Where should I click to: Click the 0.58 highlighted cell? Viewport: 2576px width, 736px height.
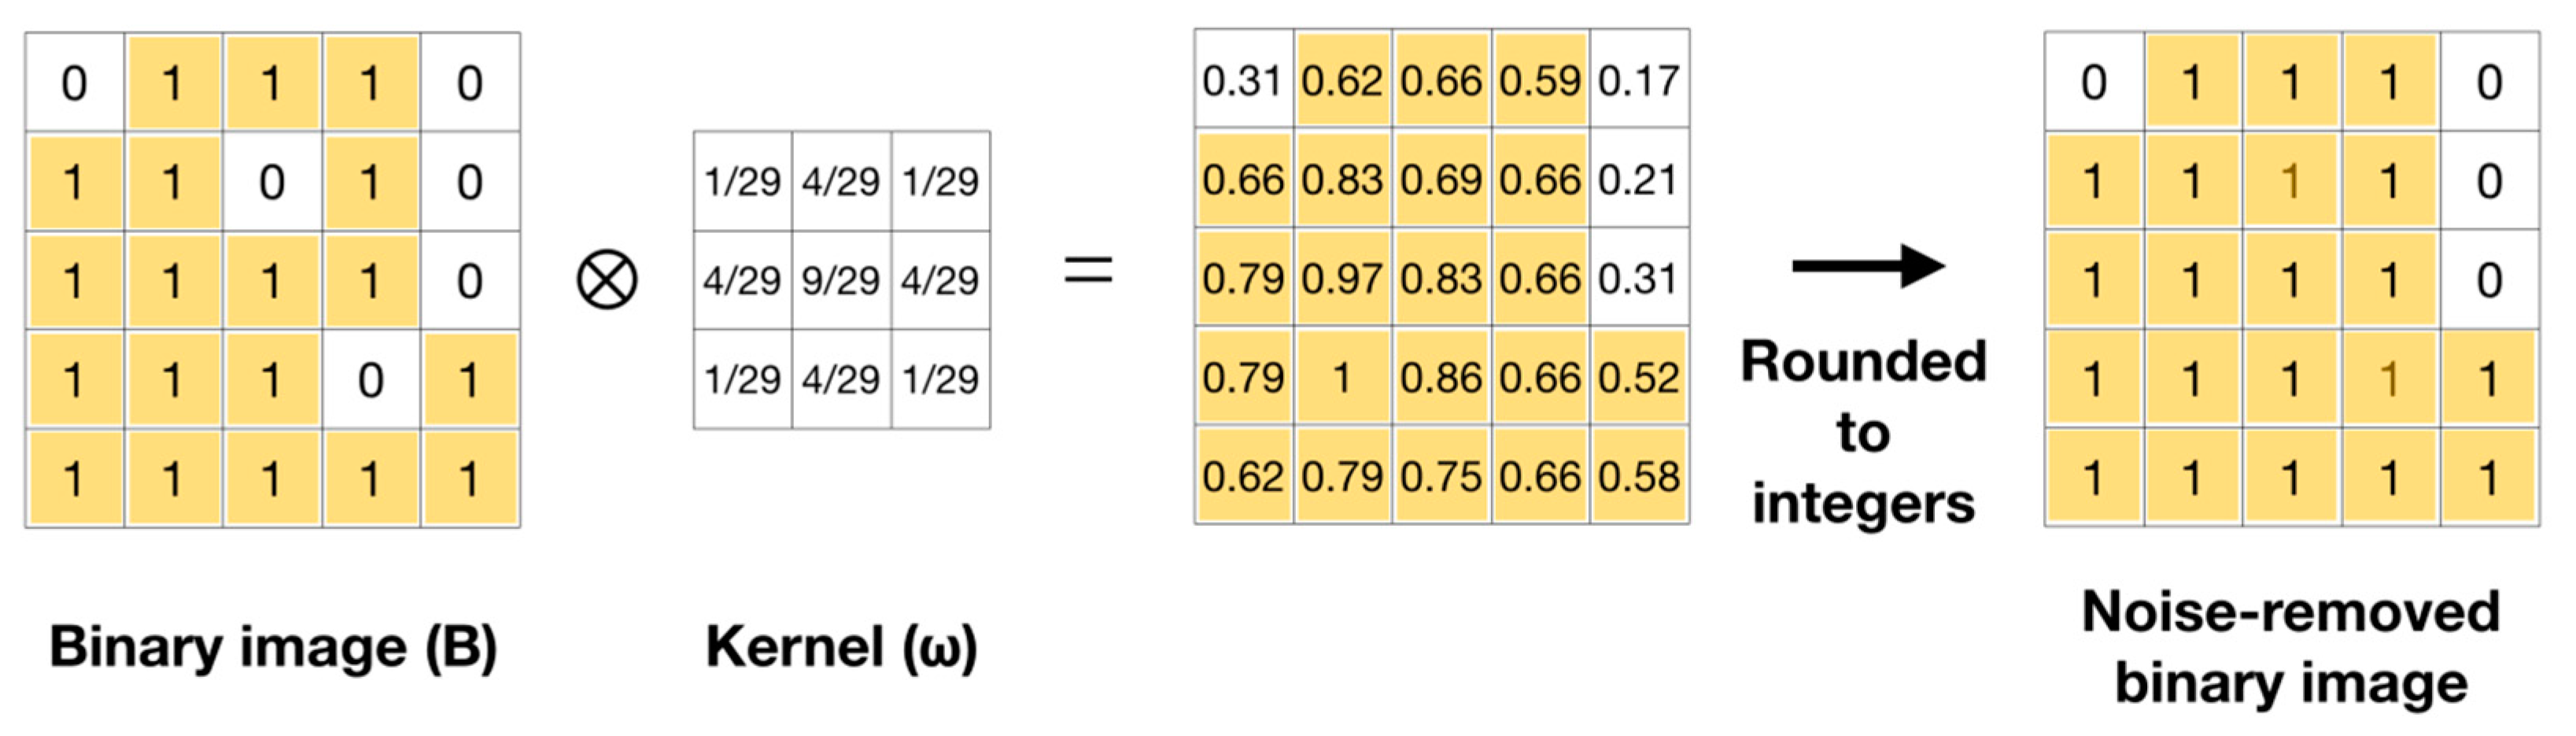click(x=1638, y=476)
